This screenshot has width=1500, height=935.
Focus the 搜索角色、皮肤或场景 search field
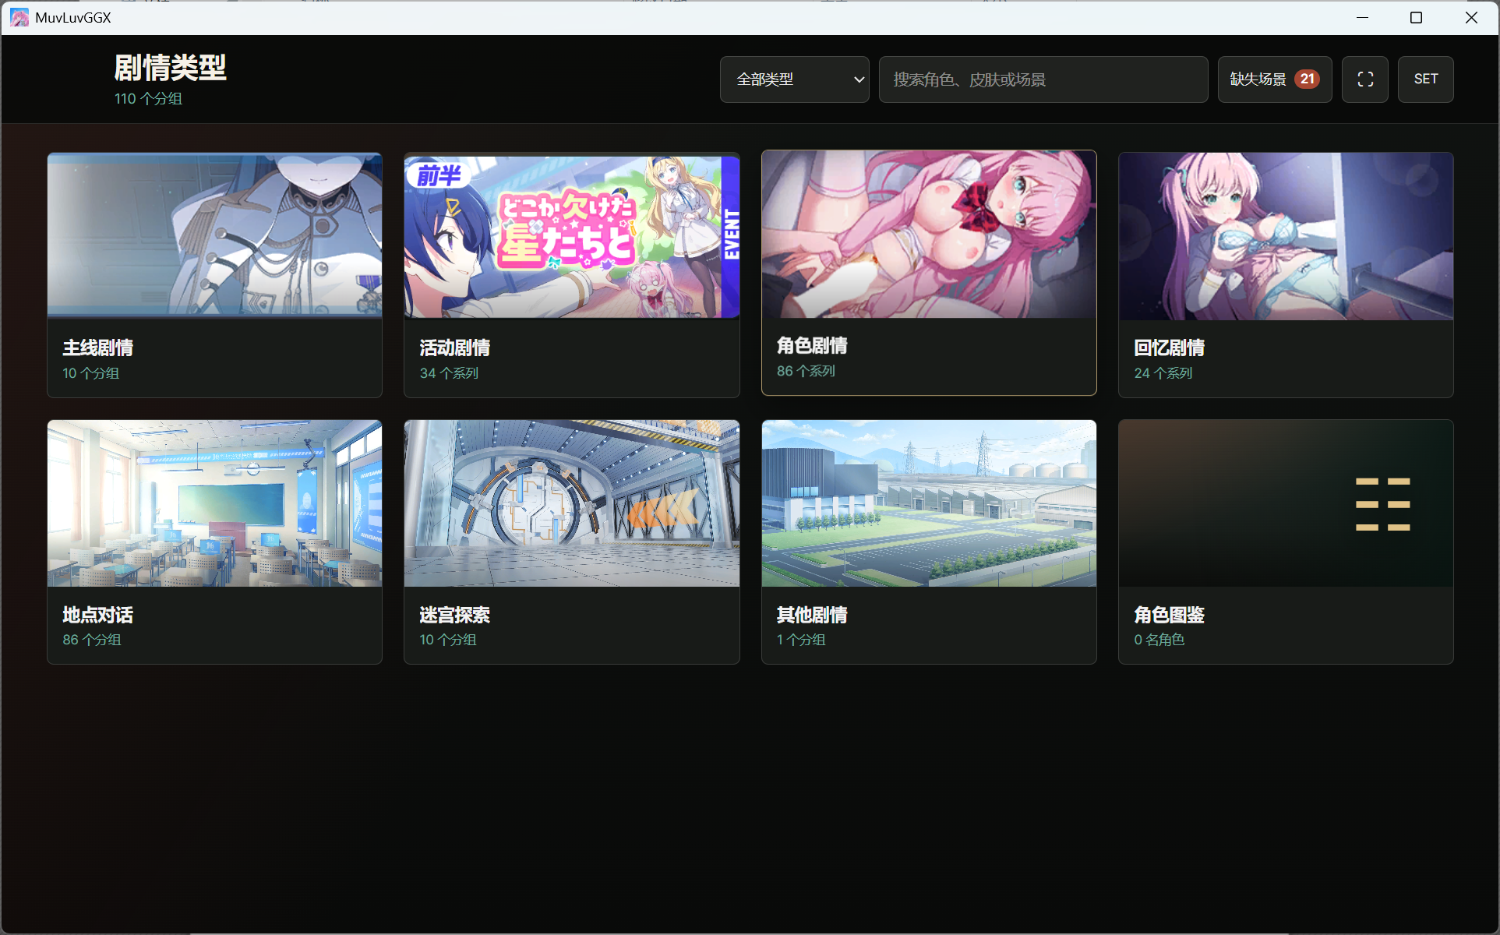pyautogui.click(x=1043, y=79)
